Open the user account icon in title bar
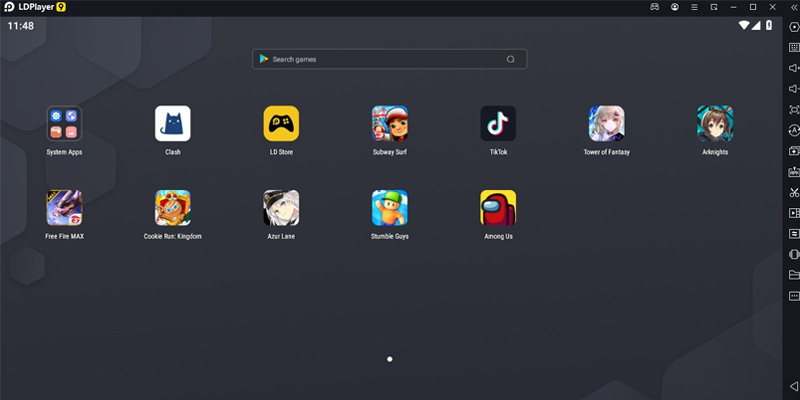 pos(675,7)
